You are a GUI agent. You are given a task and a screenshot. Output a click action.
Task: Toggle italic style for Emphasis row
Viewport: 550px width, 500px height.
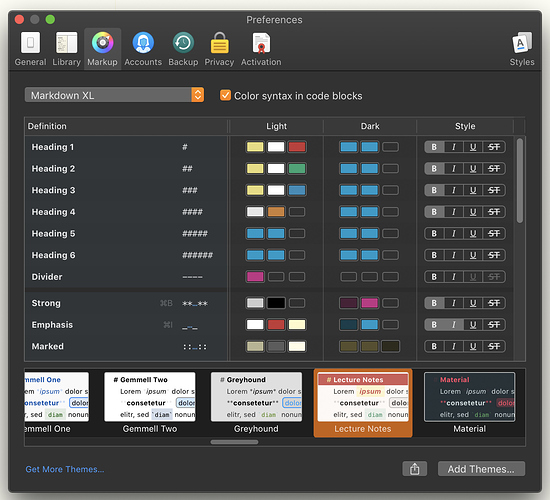pos(454,325)
